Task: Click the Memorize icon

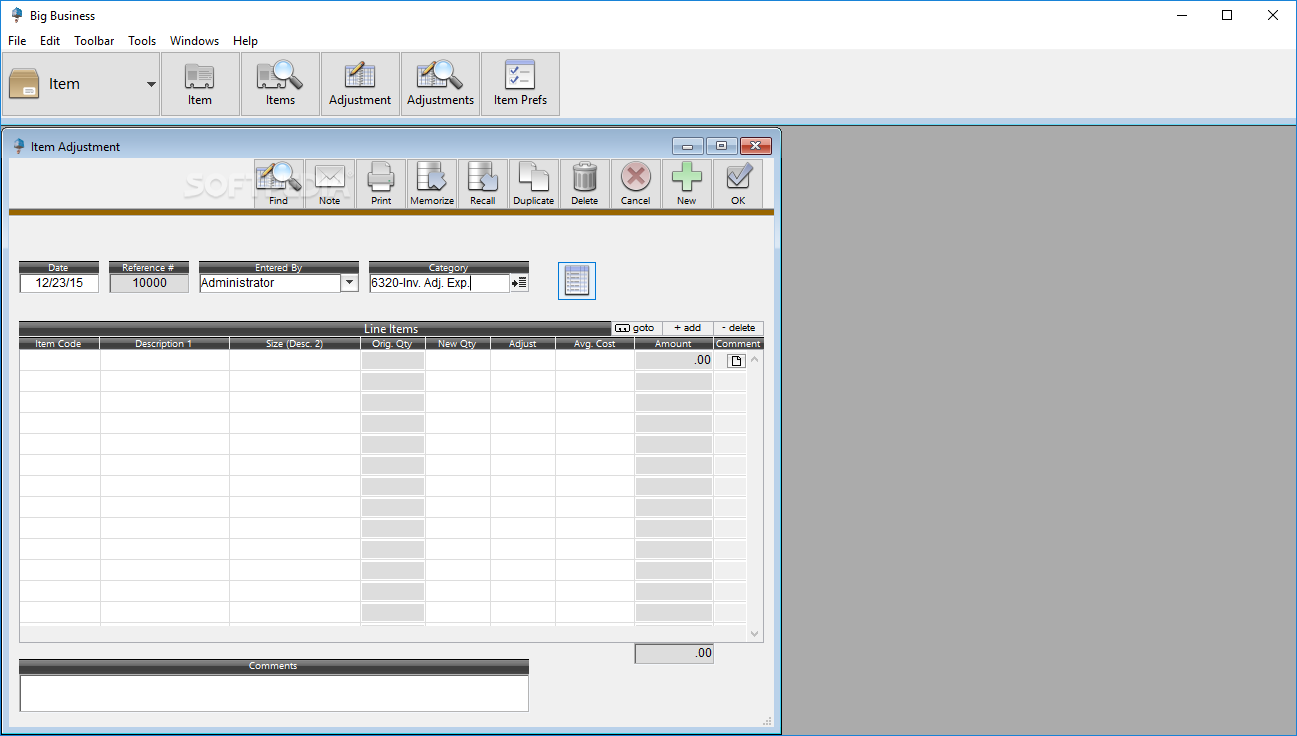Action: (x=432, y=184)
